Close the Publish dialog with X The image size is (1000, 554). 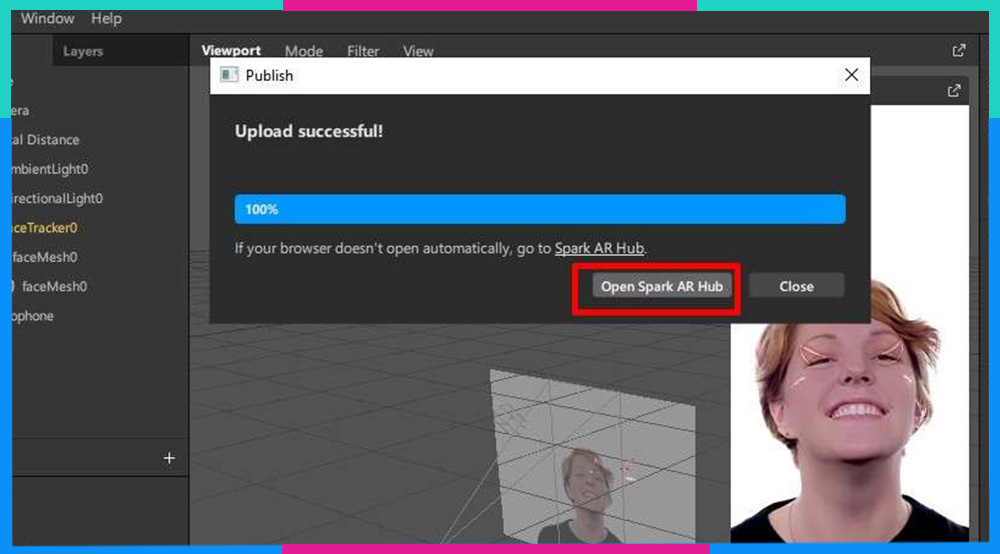click(851, 75)
